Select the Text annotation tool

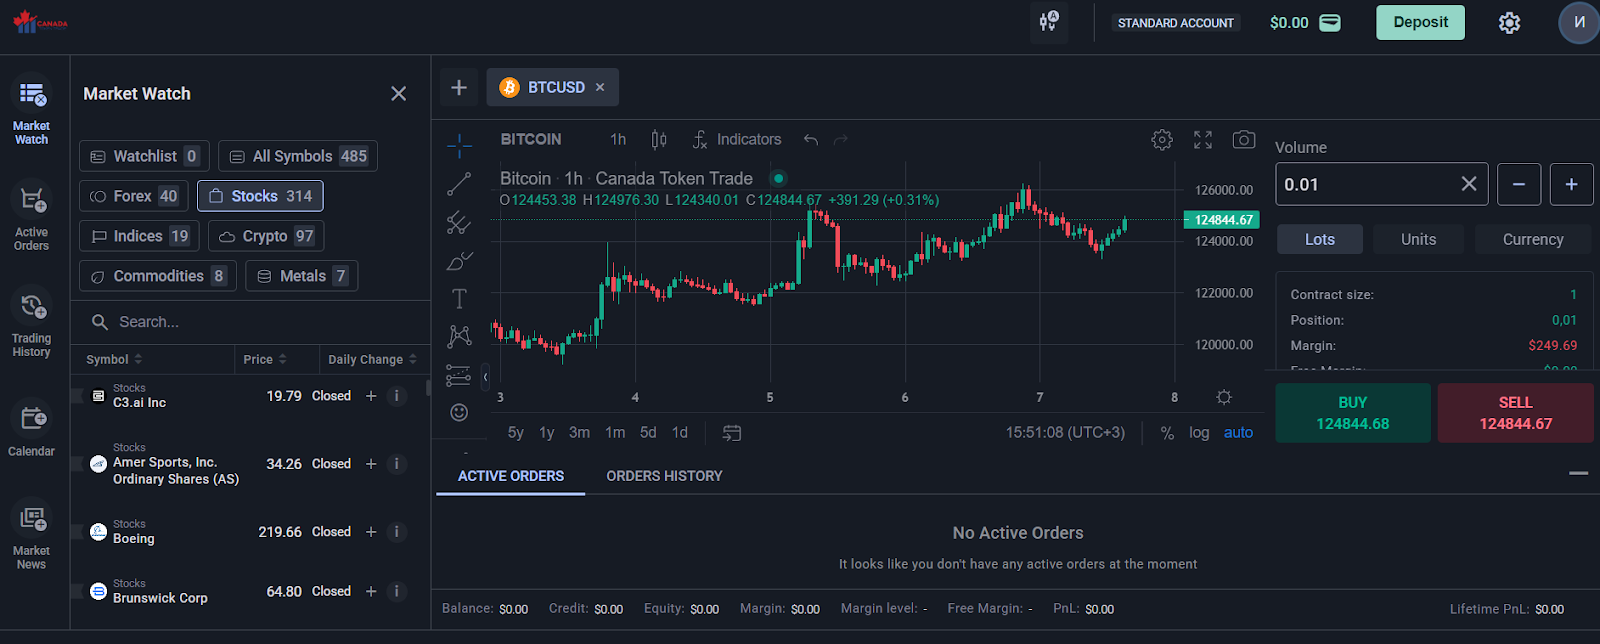(x=459, y=298)
